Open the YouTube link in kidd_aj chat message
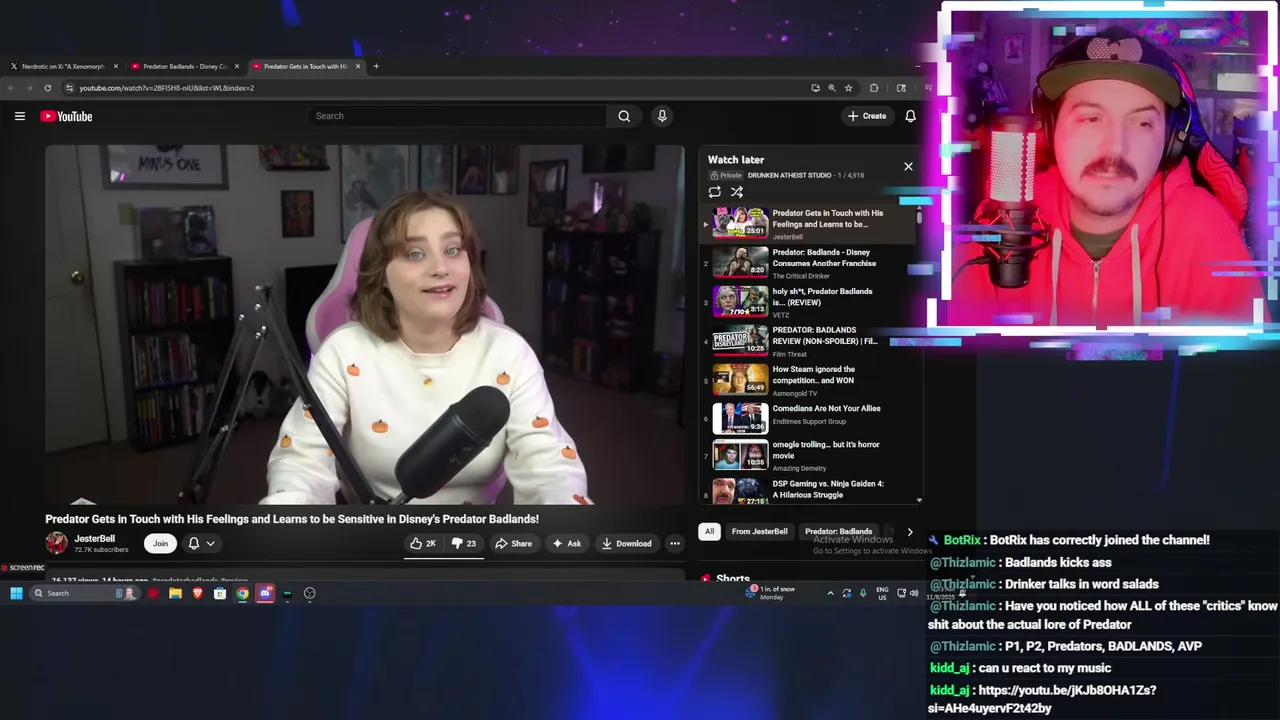 [x=1042, y=699]
